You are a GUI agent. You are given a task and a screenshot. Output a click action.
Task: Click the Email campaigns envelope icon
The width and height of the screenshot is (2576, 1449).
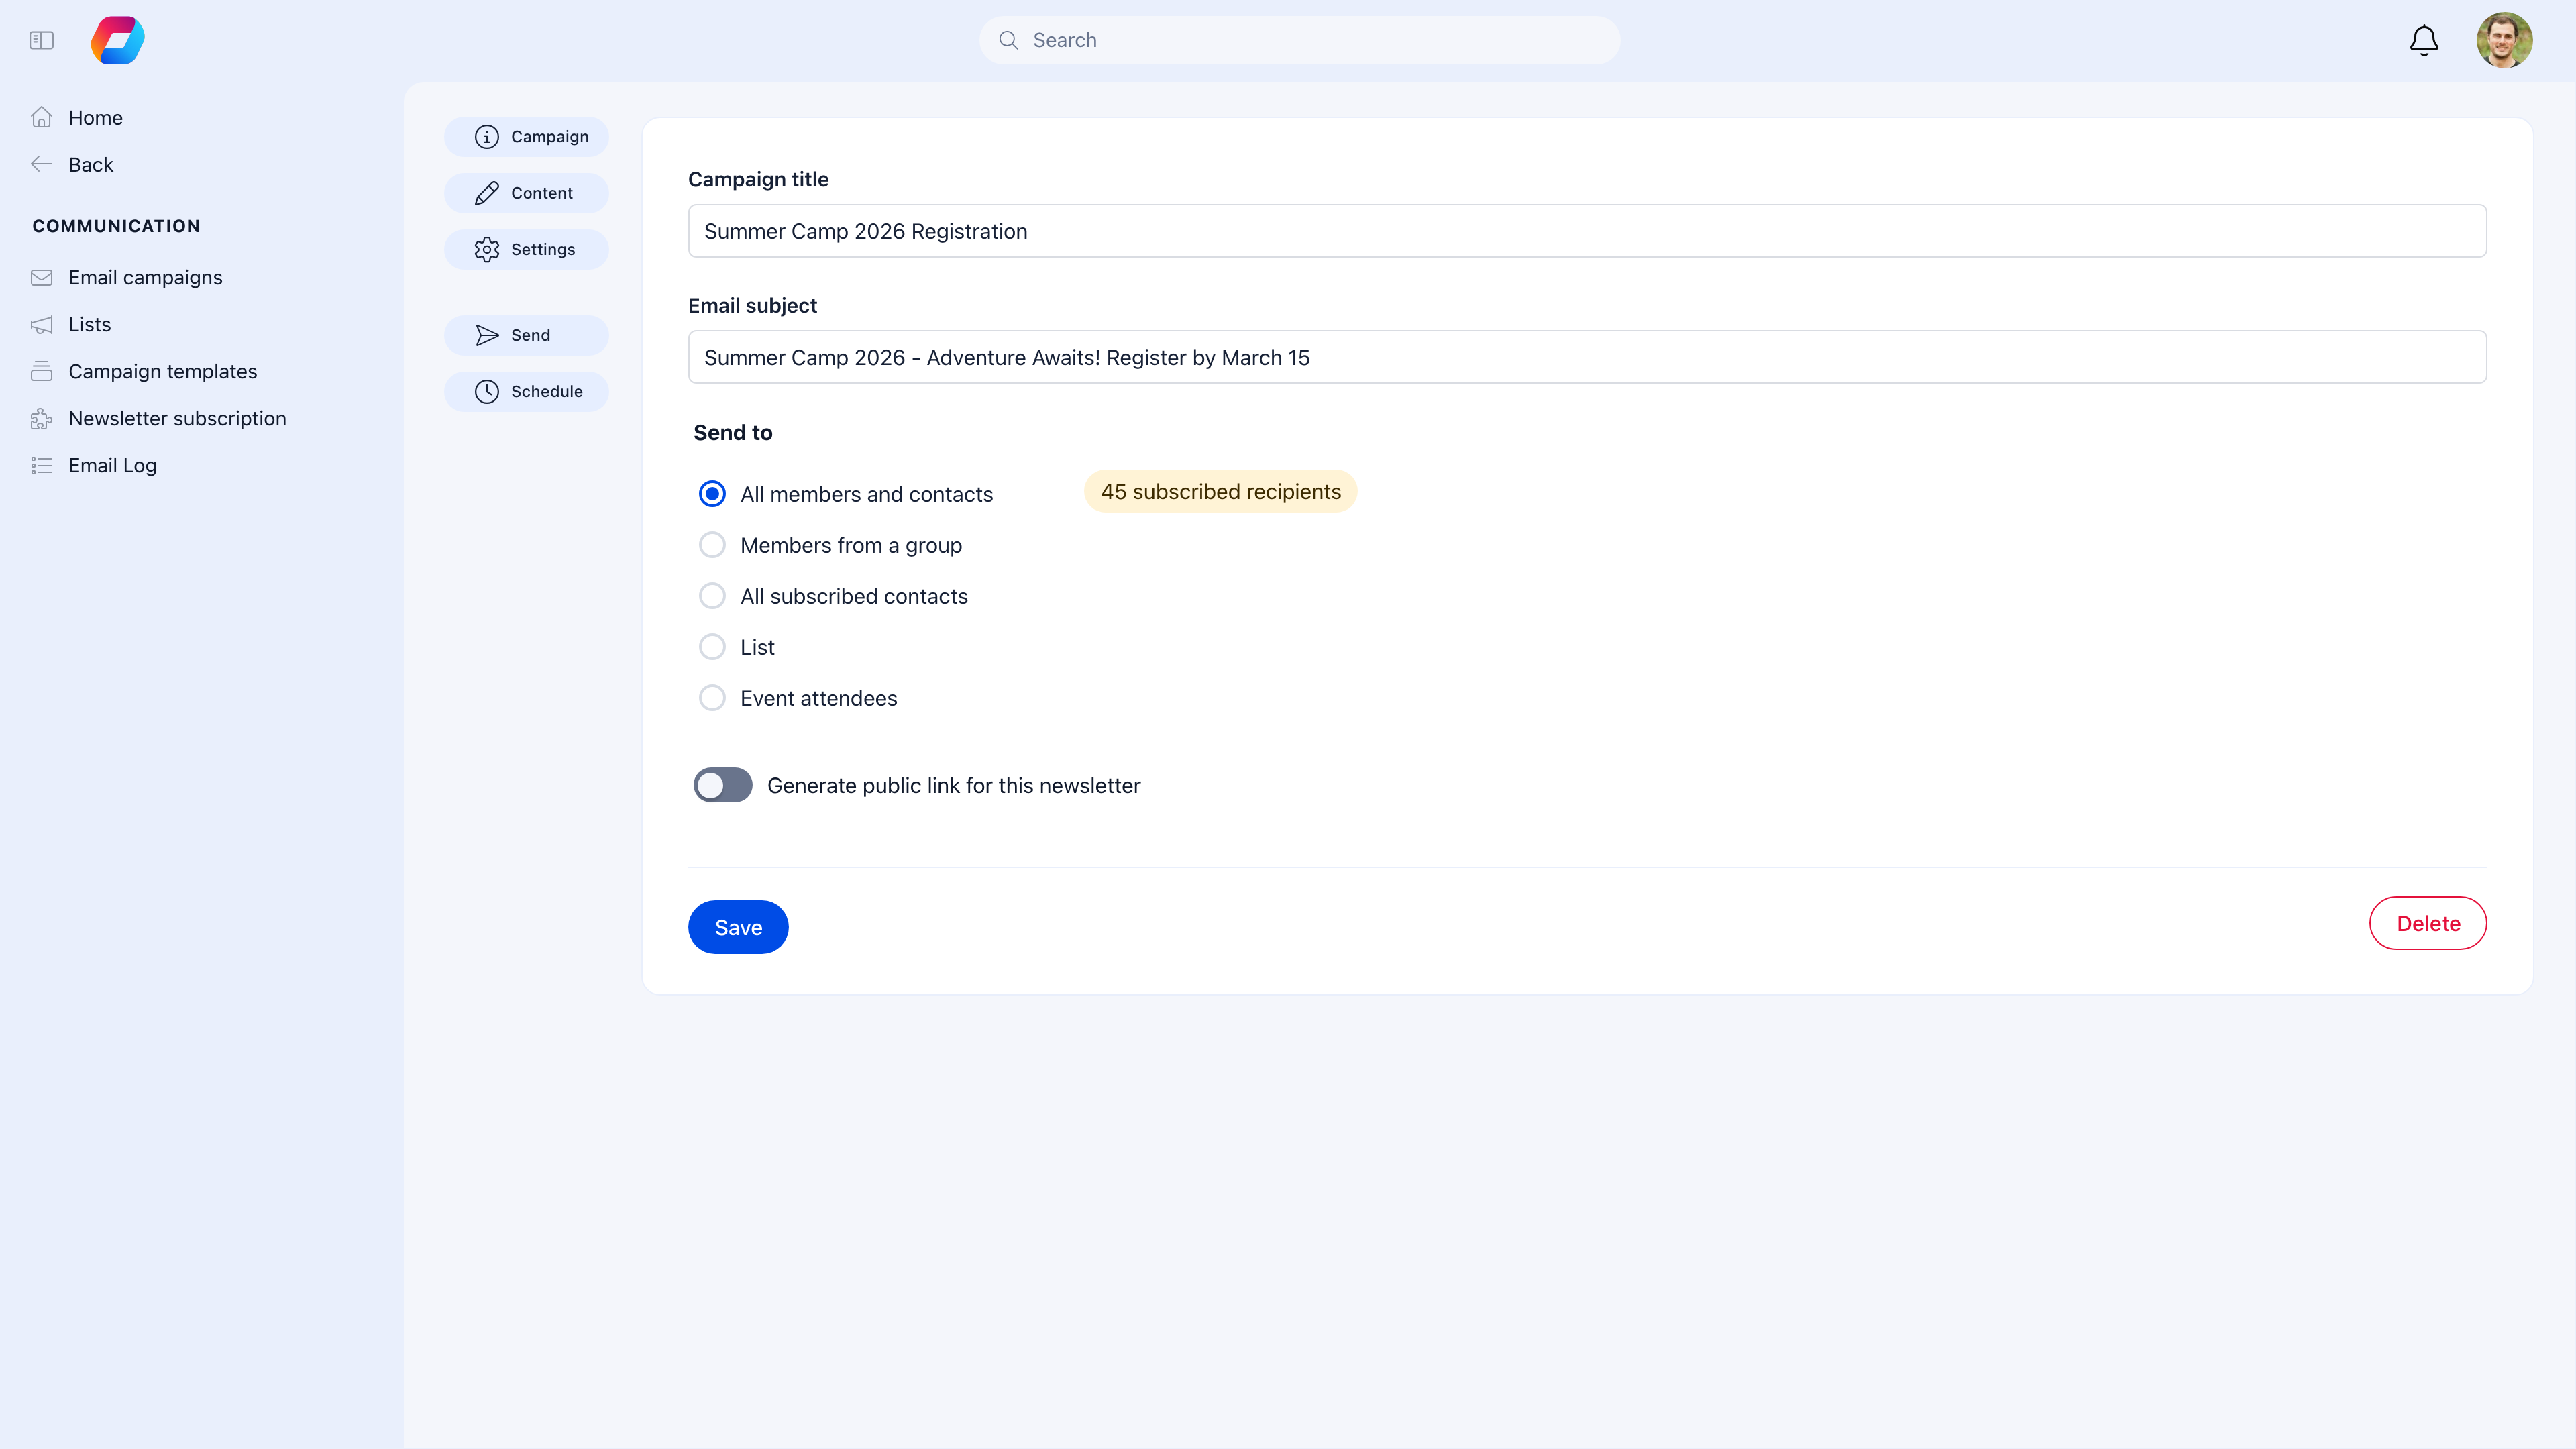[x=41, y=277]
